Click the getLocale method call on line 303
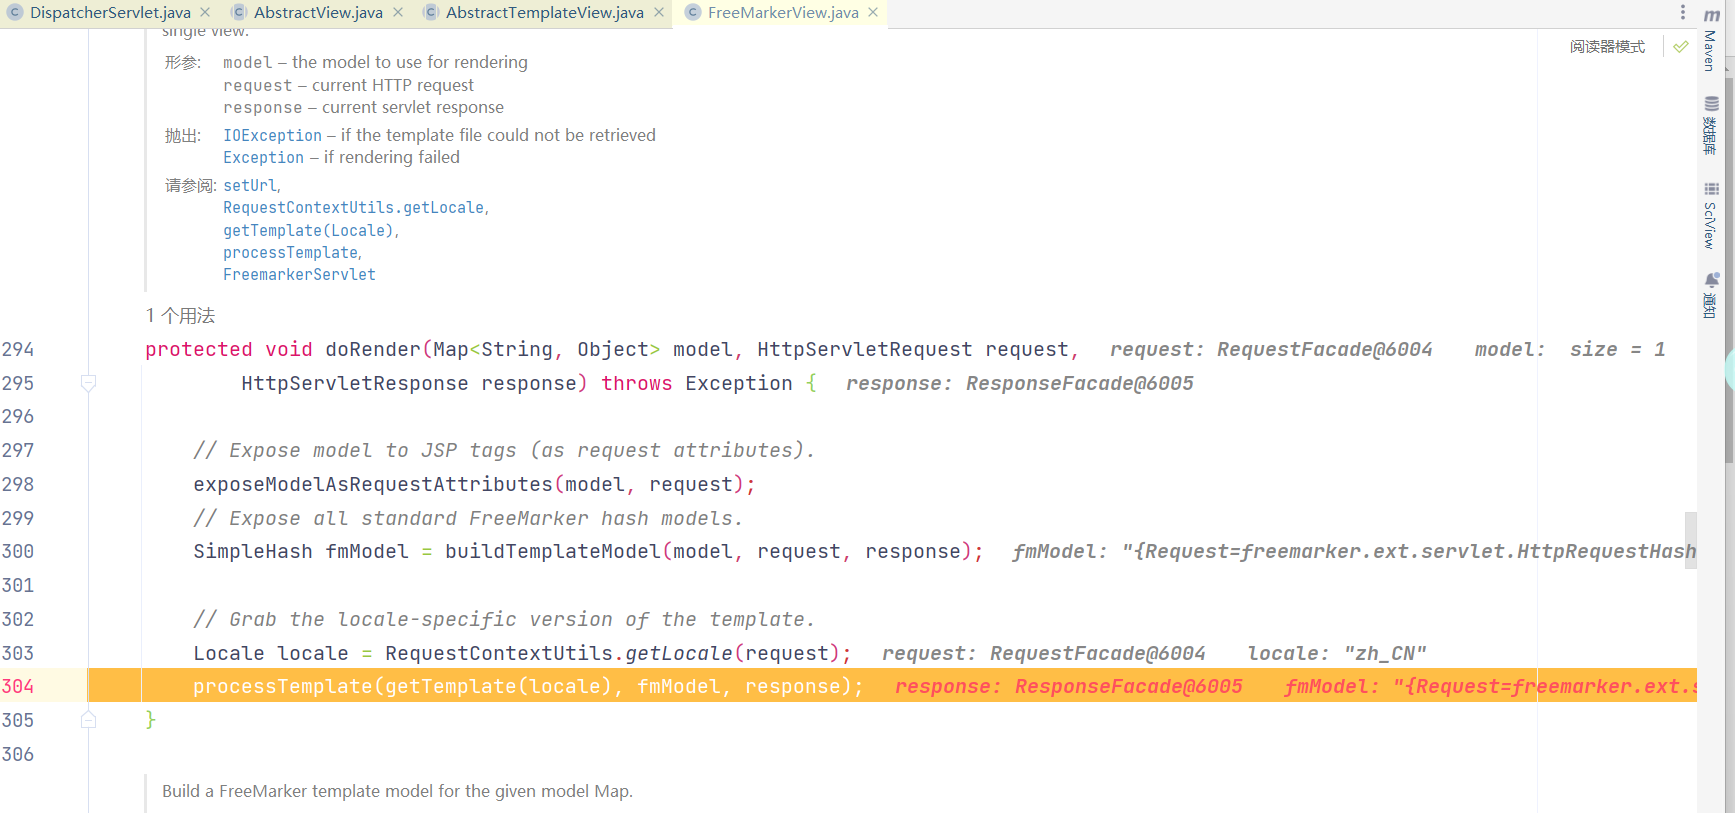The height and width of the screenshot is (813, 1735). pos(679,653)
